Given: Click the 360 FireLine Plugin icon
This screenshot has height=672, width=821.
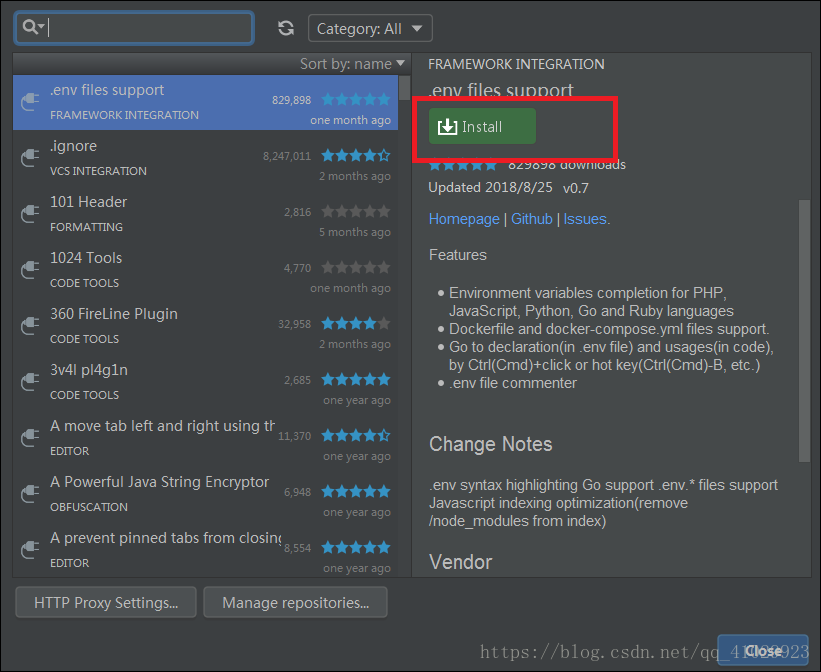Looking at the screenshot, I should (30, 325).
